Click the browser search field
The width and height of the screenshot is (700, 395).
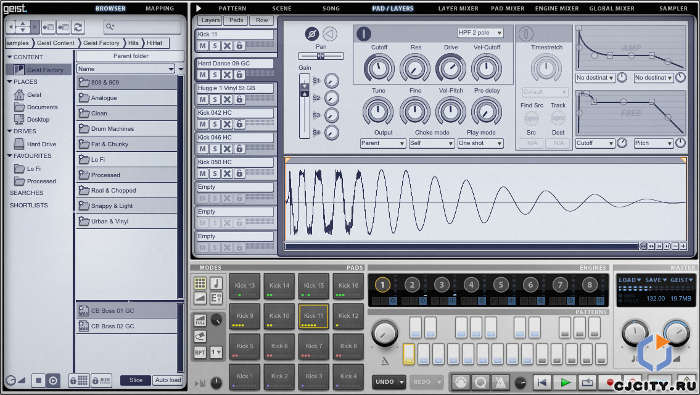click(x=142, y=27)
